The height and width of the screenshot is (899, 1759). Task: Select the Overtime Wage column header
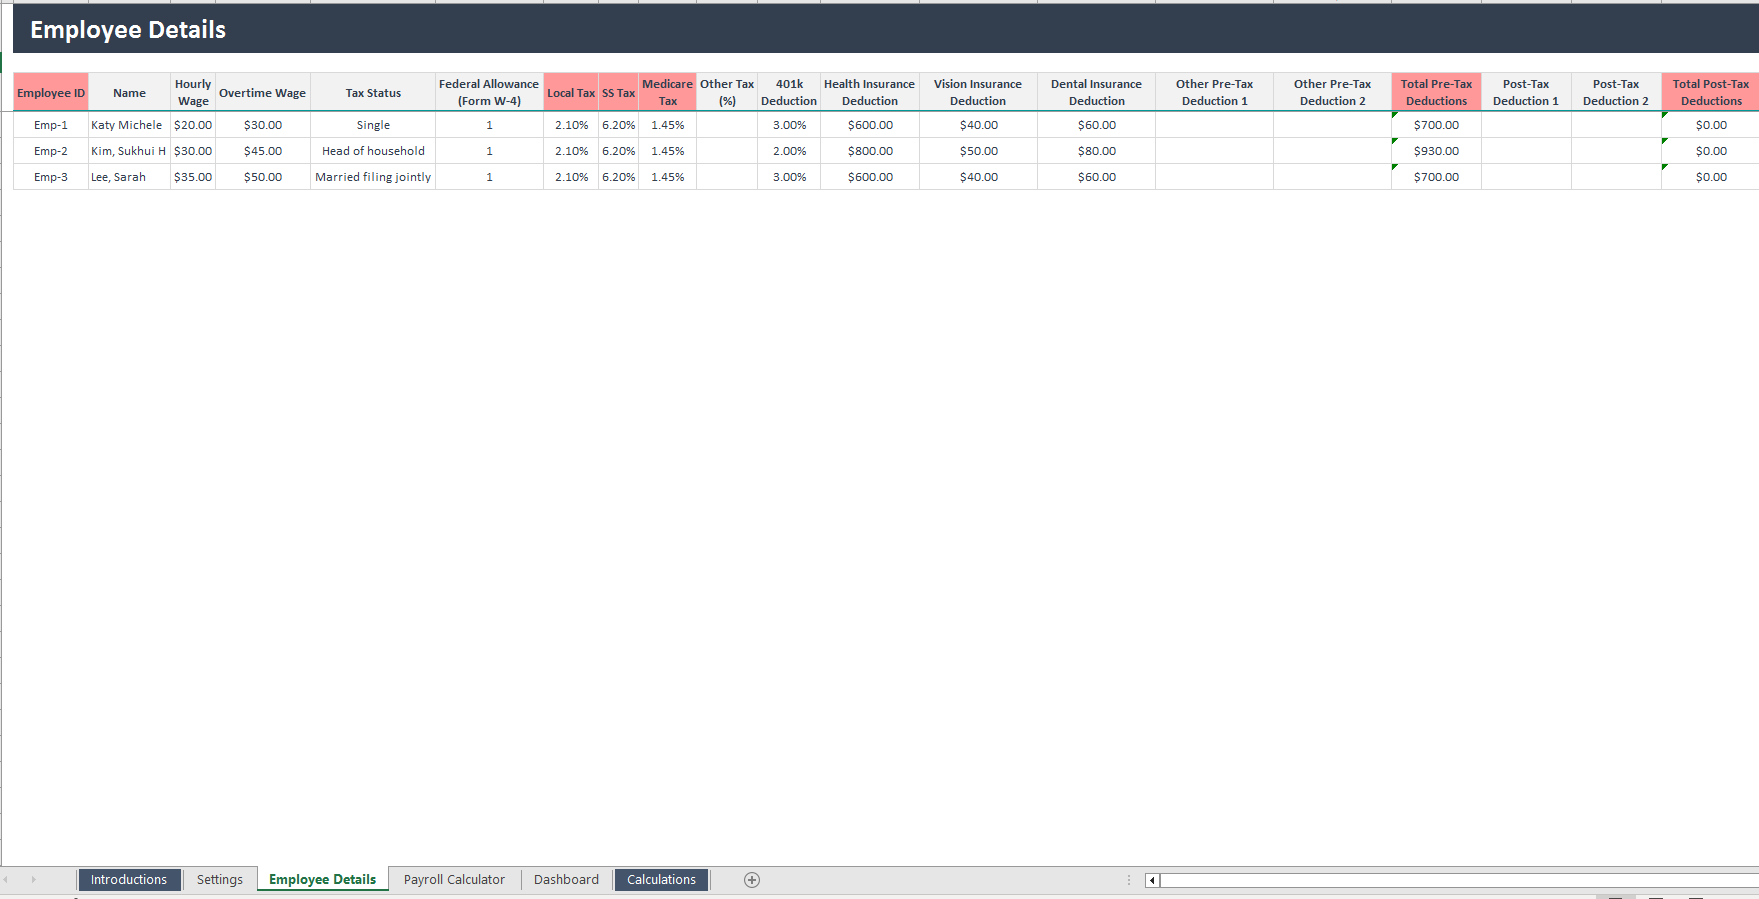tap(263, 92)
